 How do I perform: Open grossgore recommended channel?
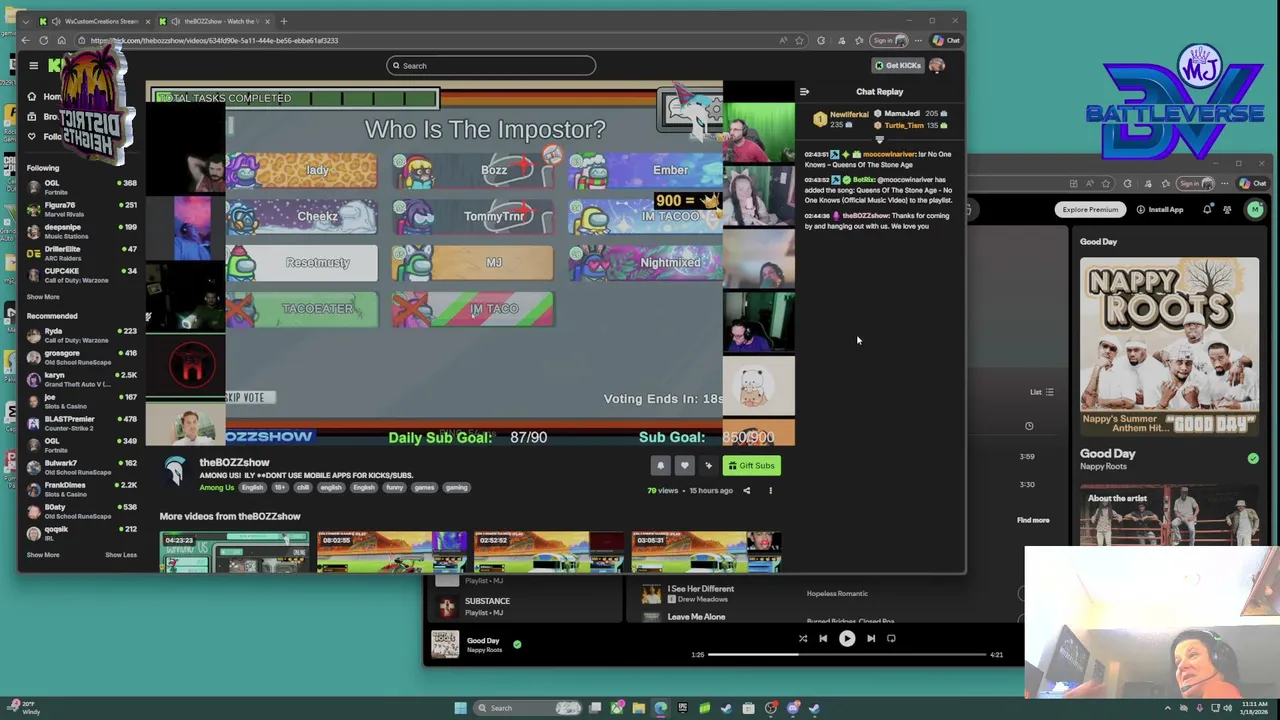[x=82, y=357]
